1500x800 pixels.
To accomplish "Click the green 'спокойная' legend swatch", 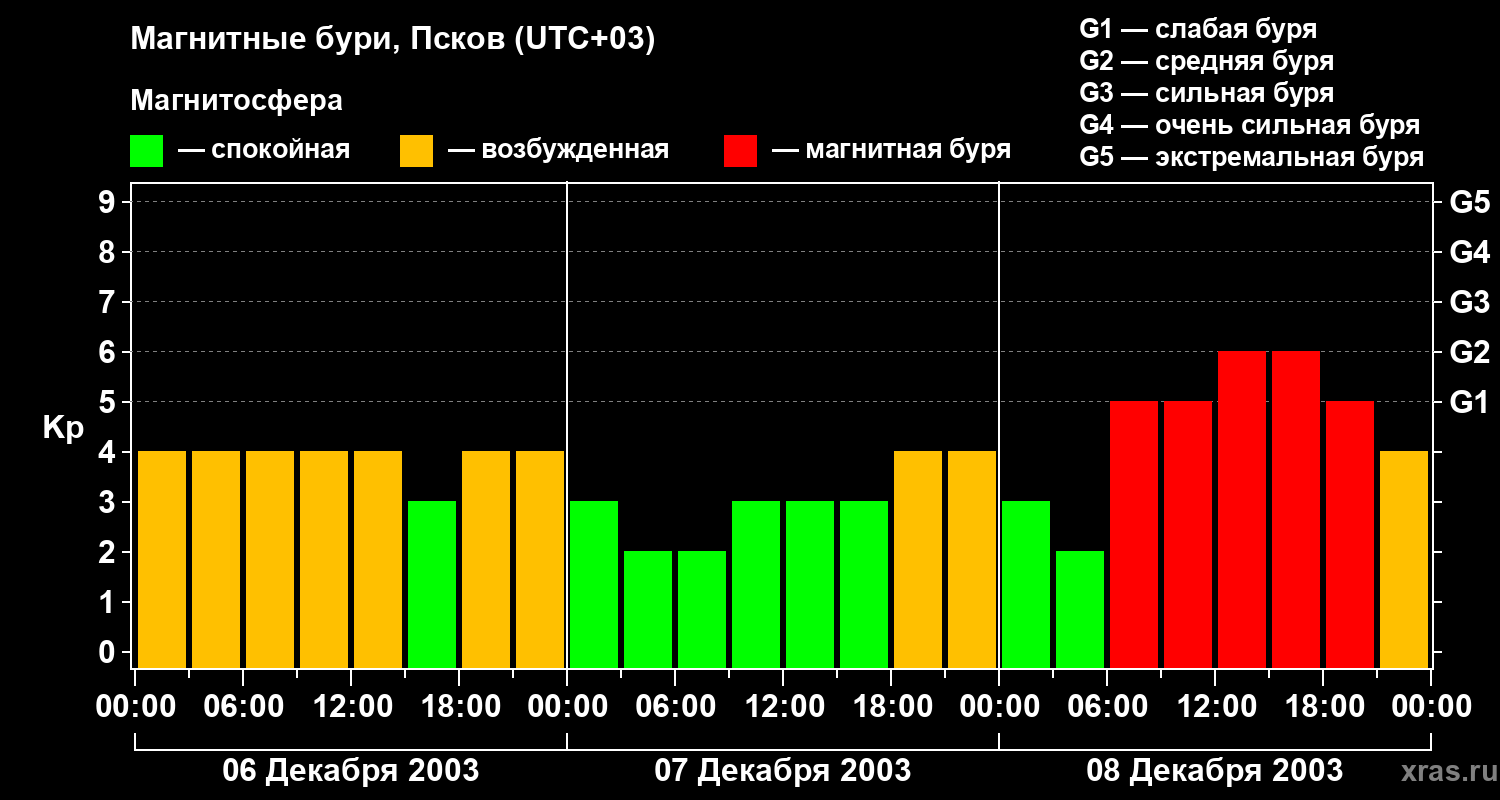I will 146,150.
